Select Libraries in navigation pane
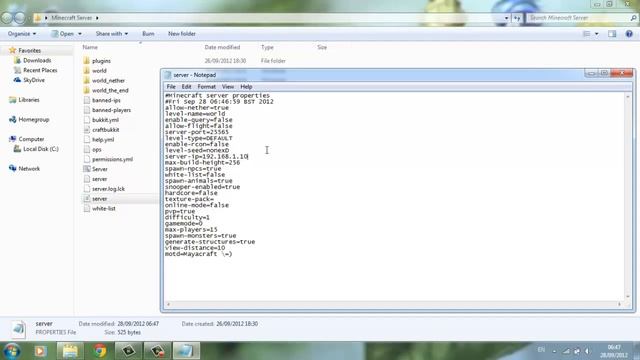The height and width of the screenshot is (360, 640). pyautogui.click(x=29, y=100)
